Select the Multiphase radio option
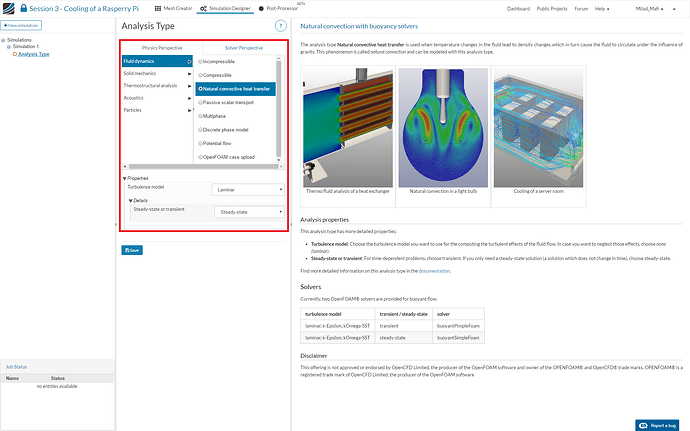This screenshot has height=431, width=690. point(200,116)
